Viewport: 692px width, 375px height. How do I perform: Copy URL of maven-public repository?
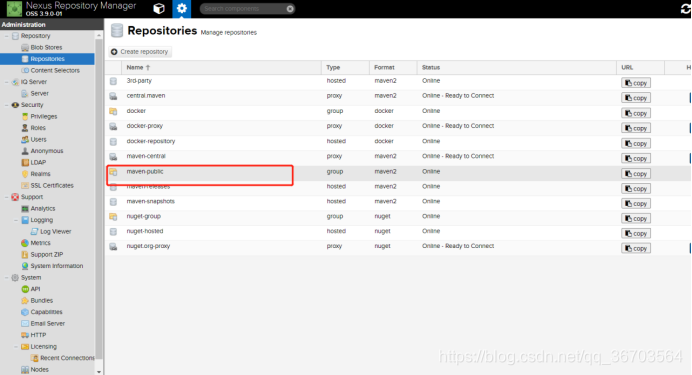636,174
